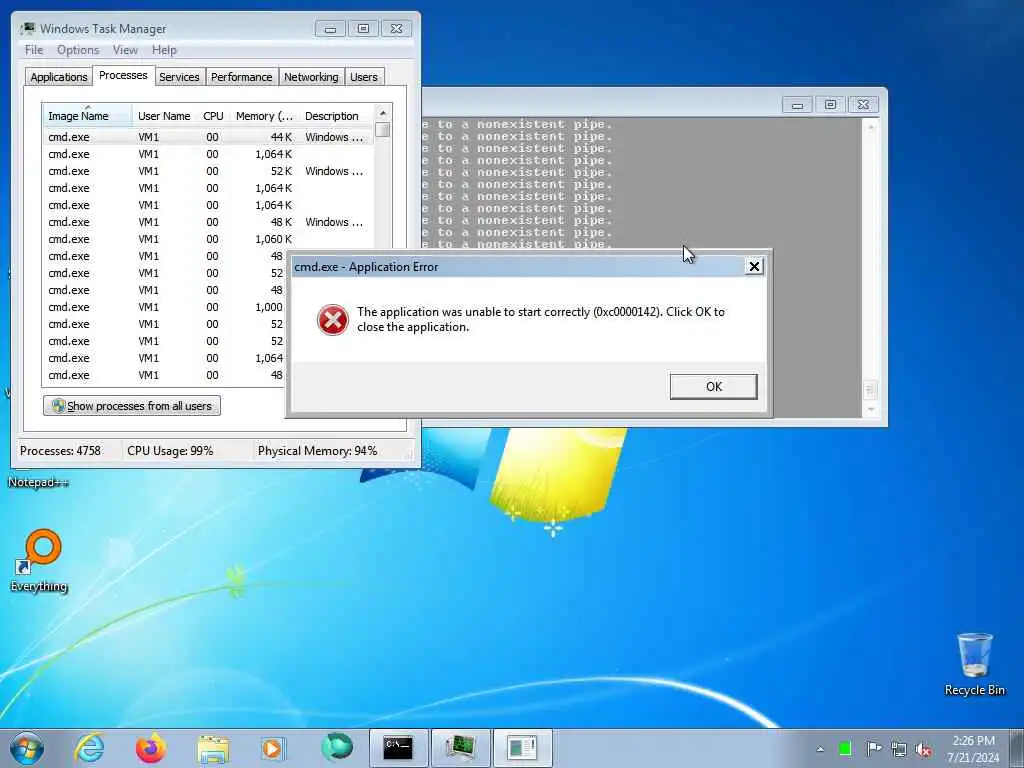The width and height of the screenshot is (1024, 768).
Task: Switch to the Applications tab
Action: pos(59,77)
